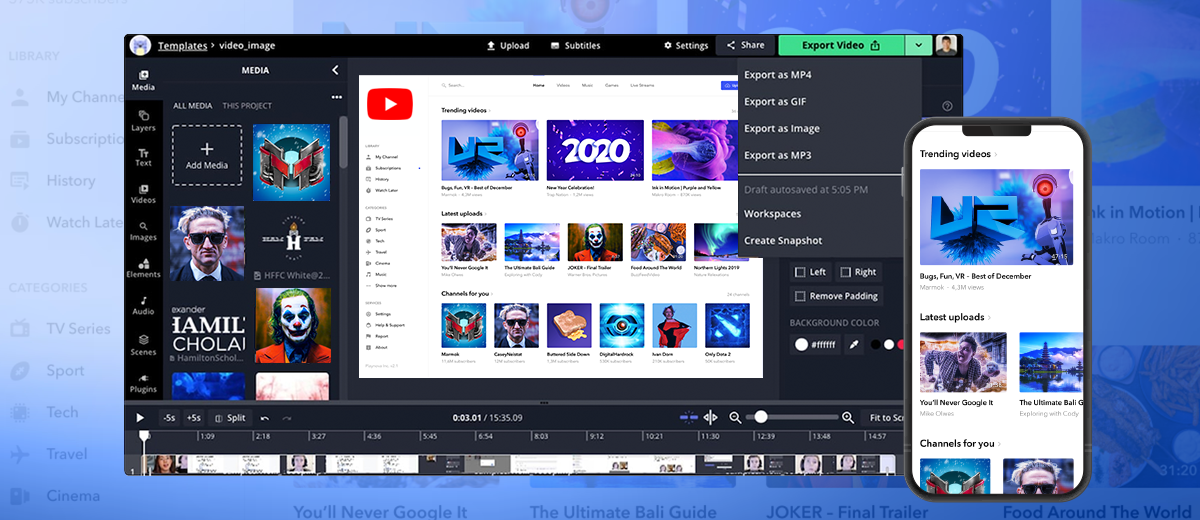The height and width of the screenshot is (520, 1200).
Task: Toggle timeline snapping icon
Action: [x=687, y=417]
